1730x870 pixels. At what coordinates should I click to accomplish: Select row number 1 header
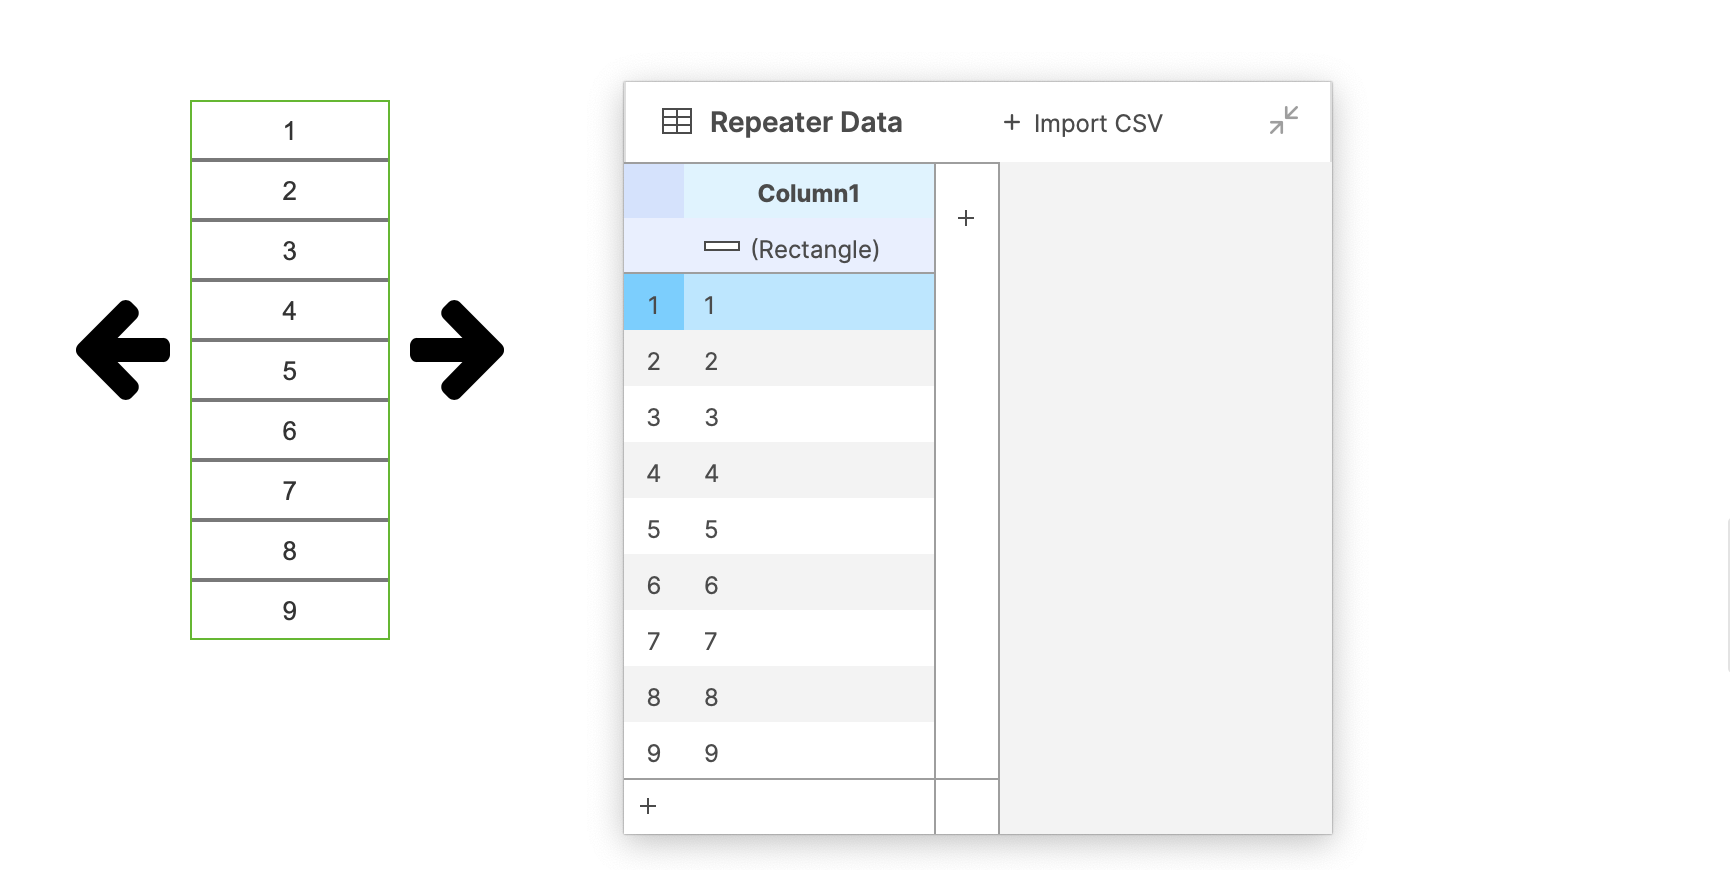(x=653, y=305)
